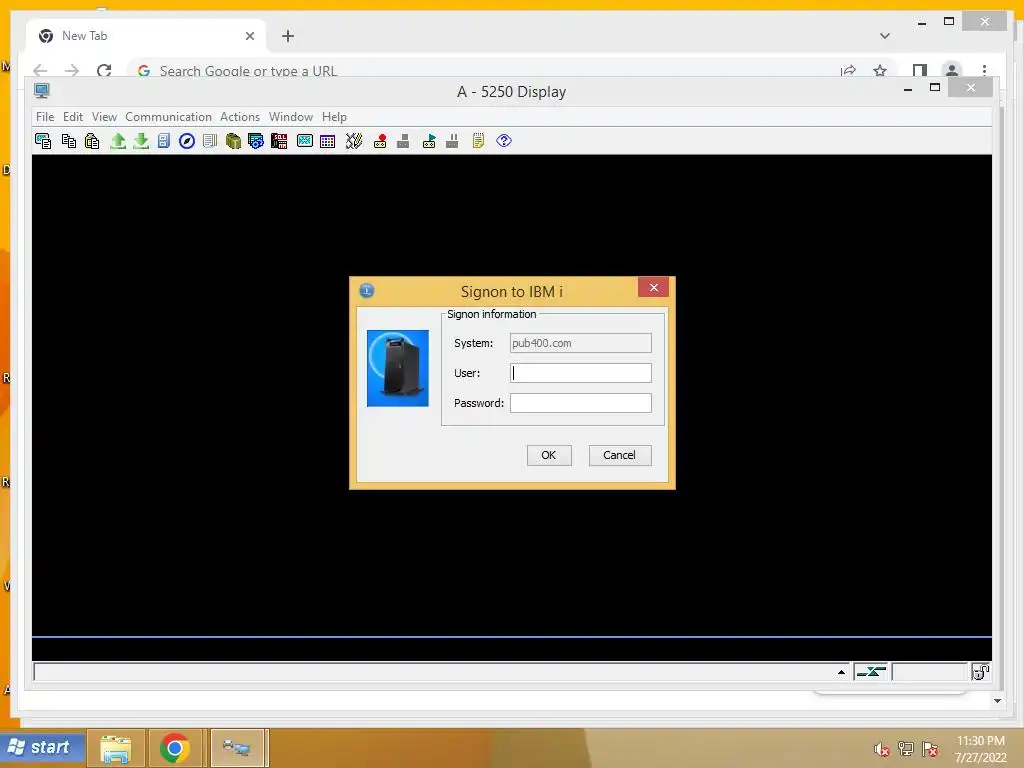Image resolution: width=1024 pixels, height=768 pixels.
Task: Click the olive package box icon
Action: [233, 141]
